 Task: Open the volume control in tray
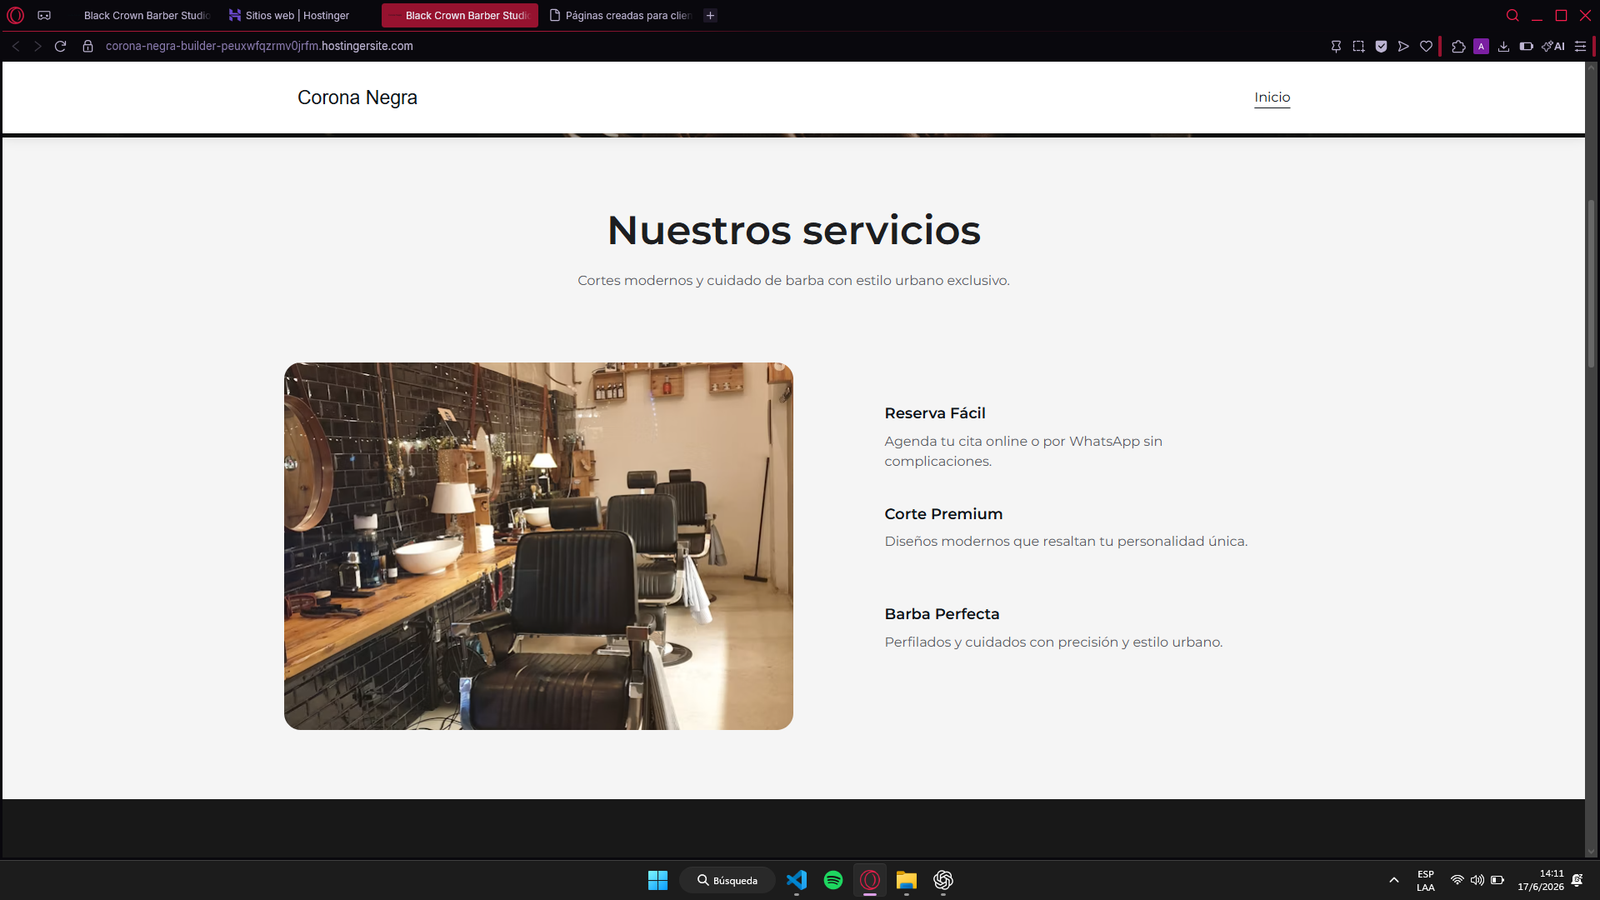(x=1477, y=880)
